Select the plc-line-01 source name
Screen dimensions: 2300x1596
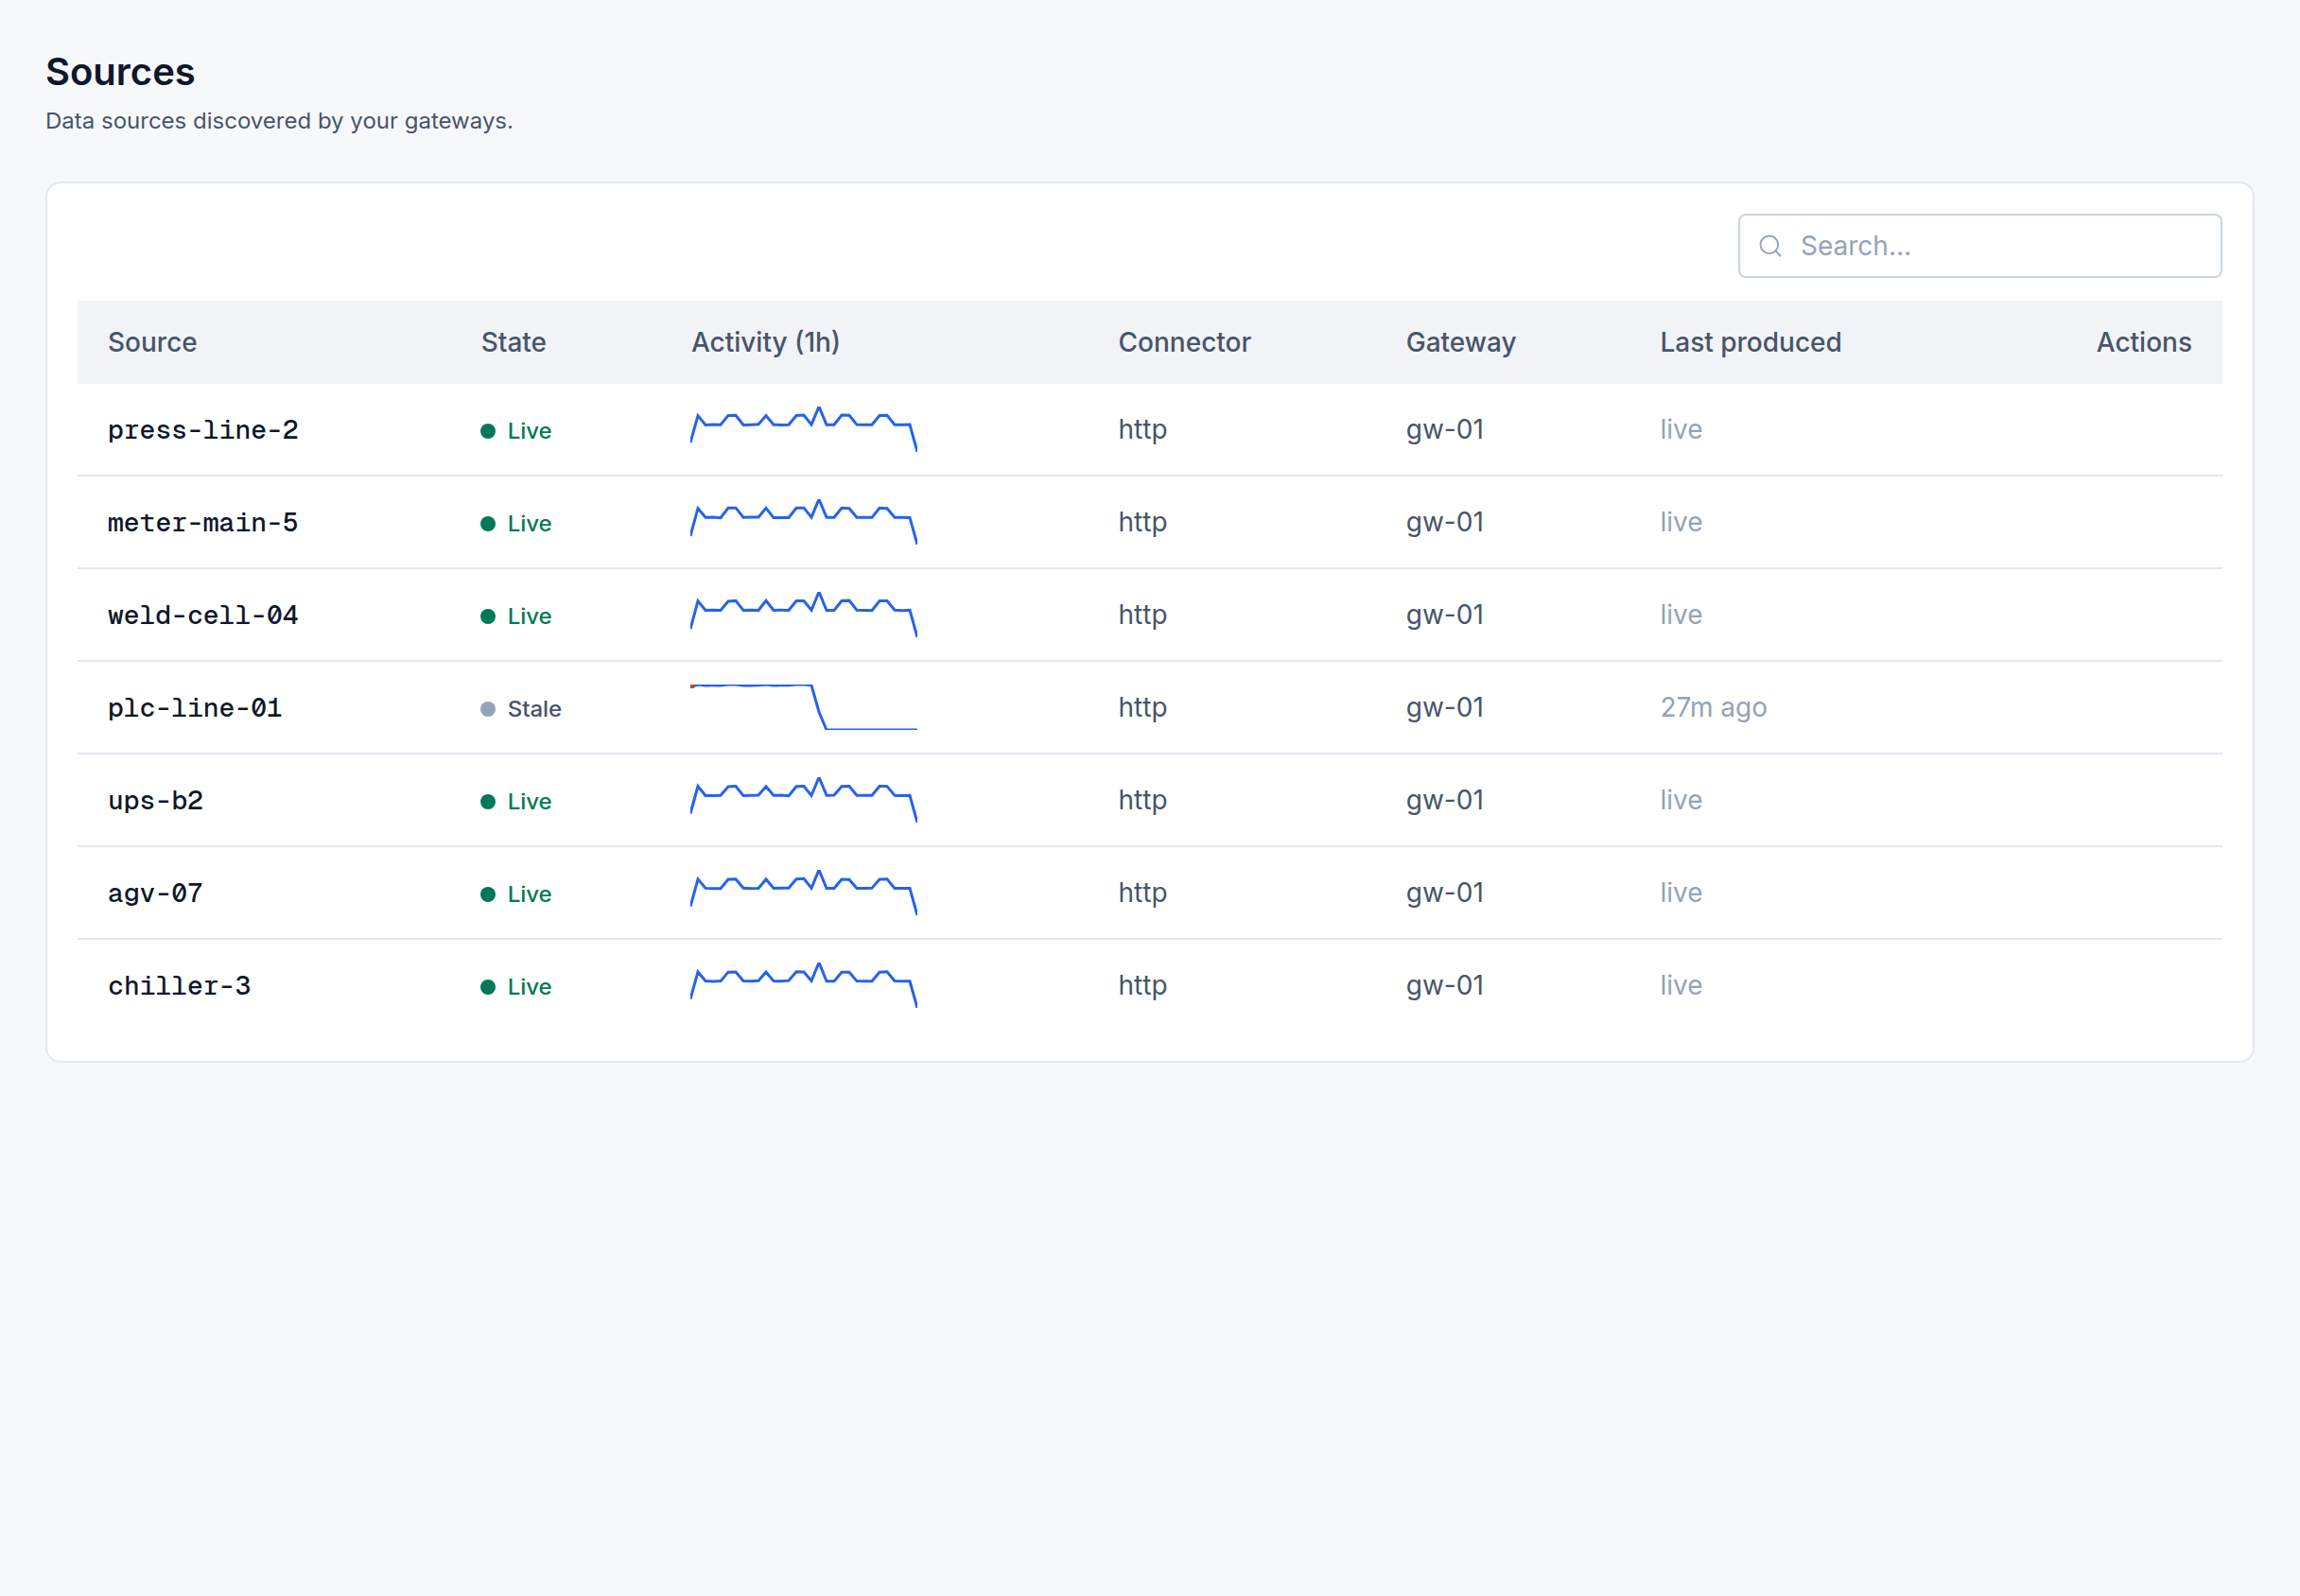tap(195, 708)
